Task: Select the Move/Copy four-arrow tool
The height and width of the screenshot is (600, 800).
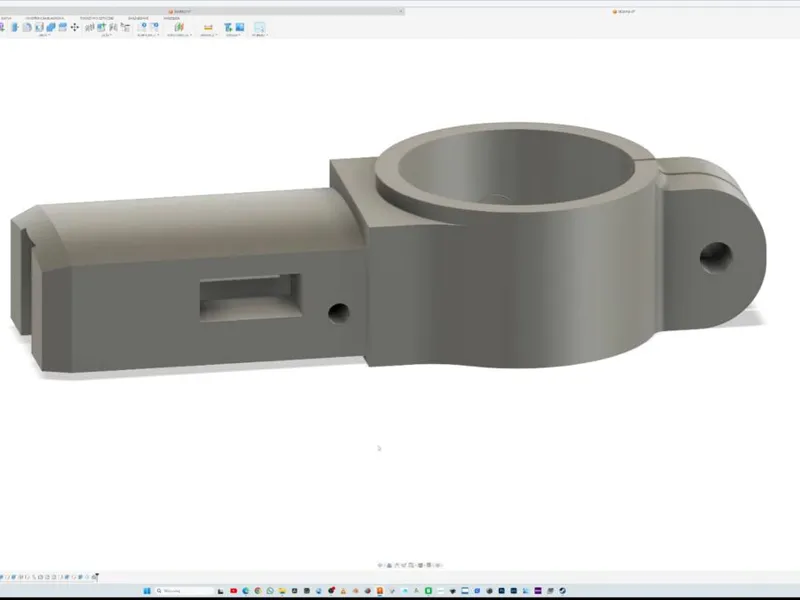Action: (74, 27)
